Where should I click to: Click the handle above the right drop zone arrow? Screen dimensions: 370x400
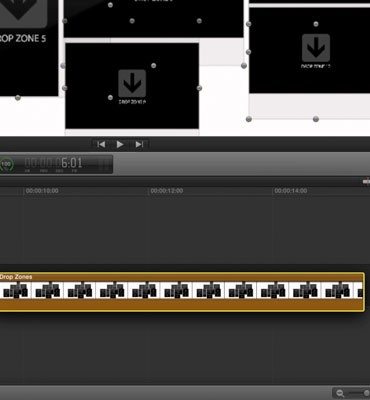316,24
